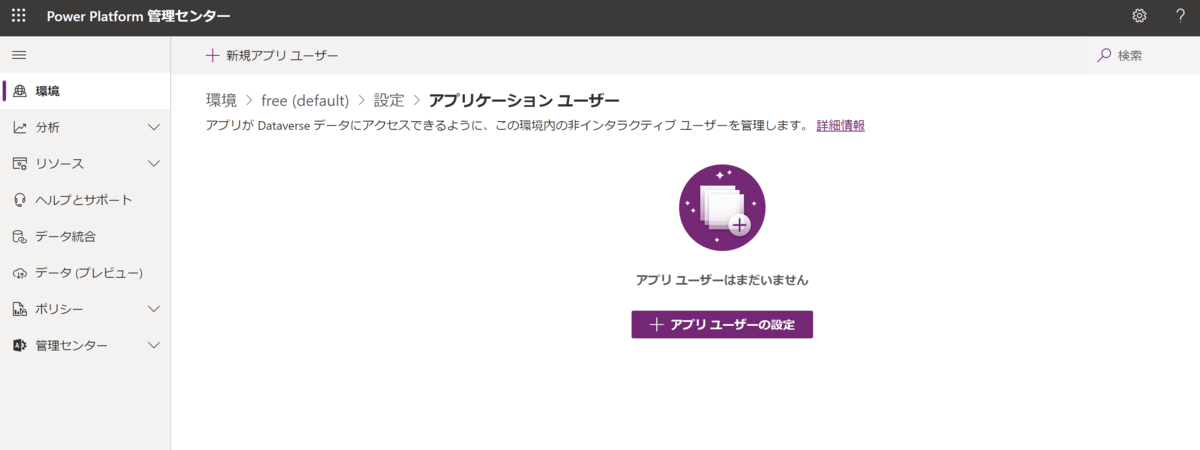Expand the 管理センター chevron
The width and height of the screenshot is (1200, 450).
click(154, 345)
